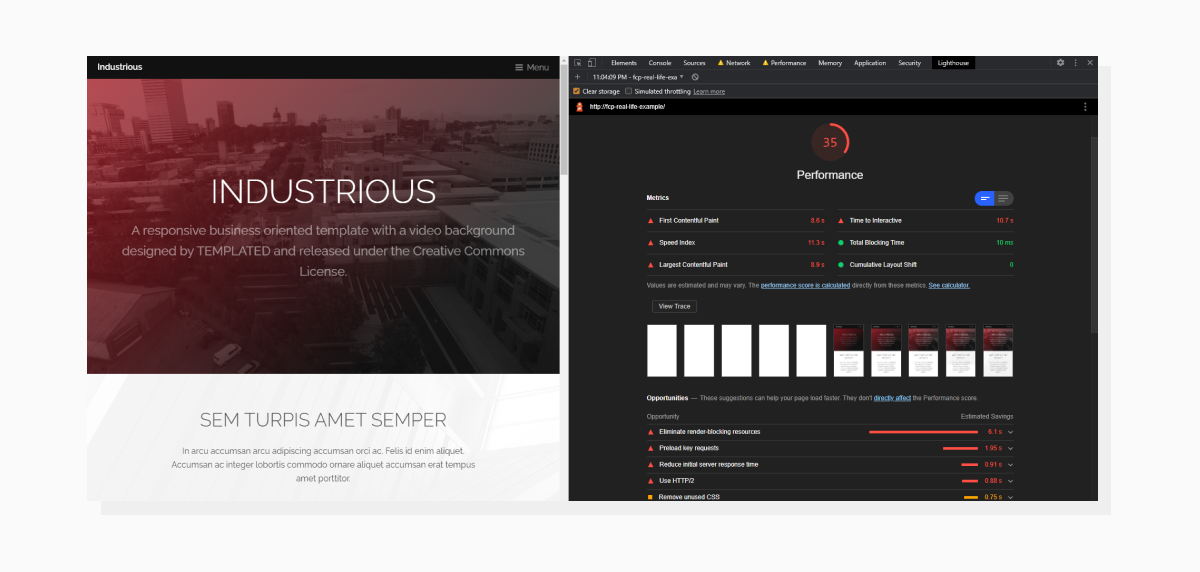This screenshot has width=1200, height=572.
Task: Click the Preload key requests savings bar
Action: pyautogui.click(x=960, y=448)
